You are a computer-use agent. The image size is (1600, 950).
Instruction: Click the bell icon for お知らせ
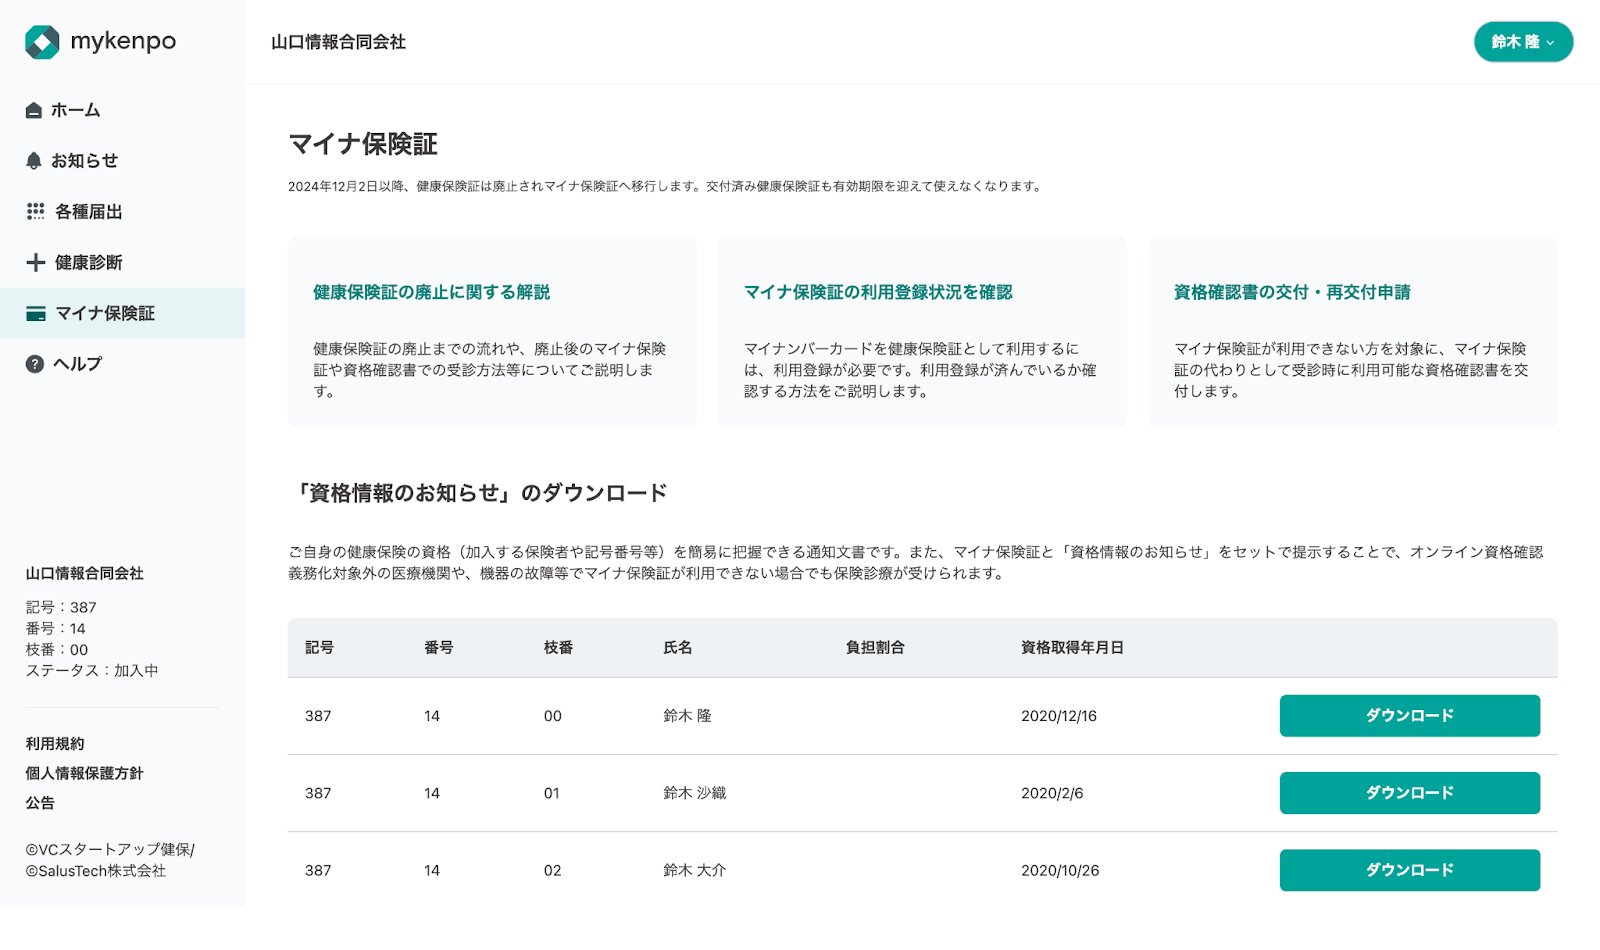click(x=34, y=161)
